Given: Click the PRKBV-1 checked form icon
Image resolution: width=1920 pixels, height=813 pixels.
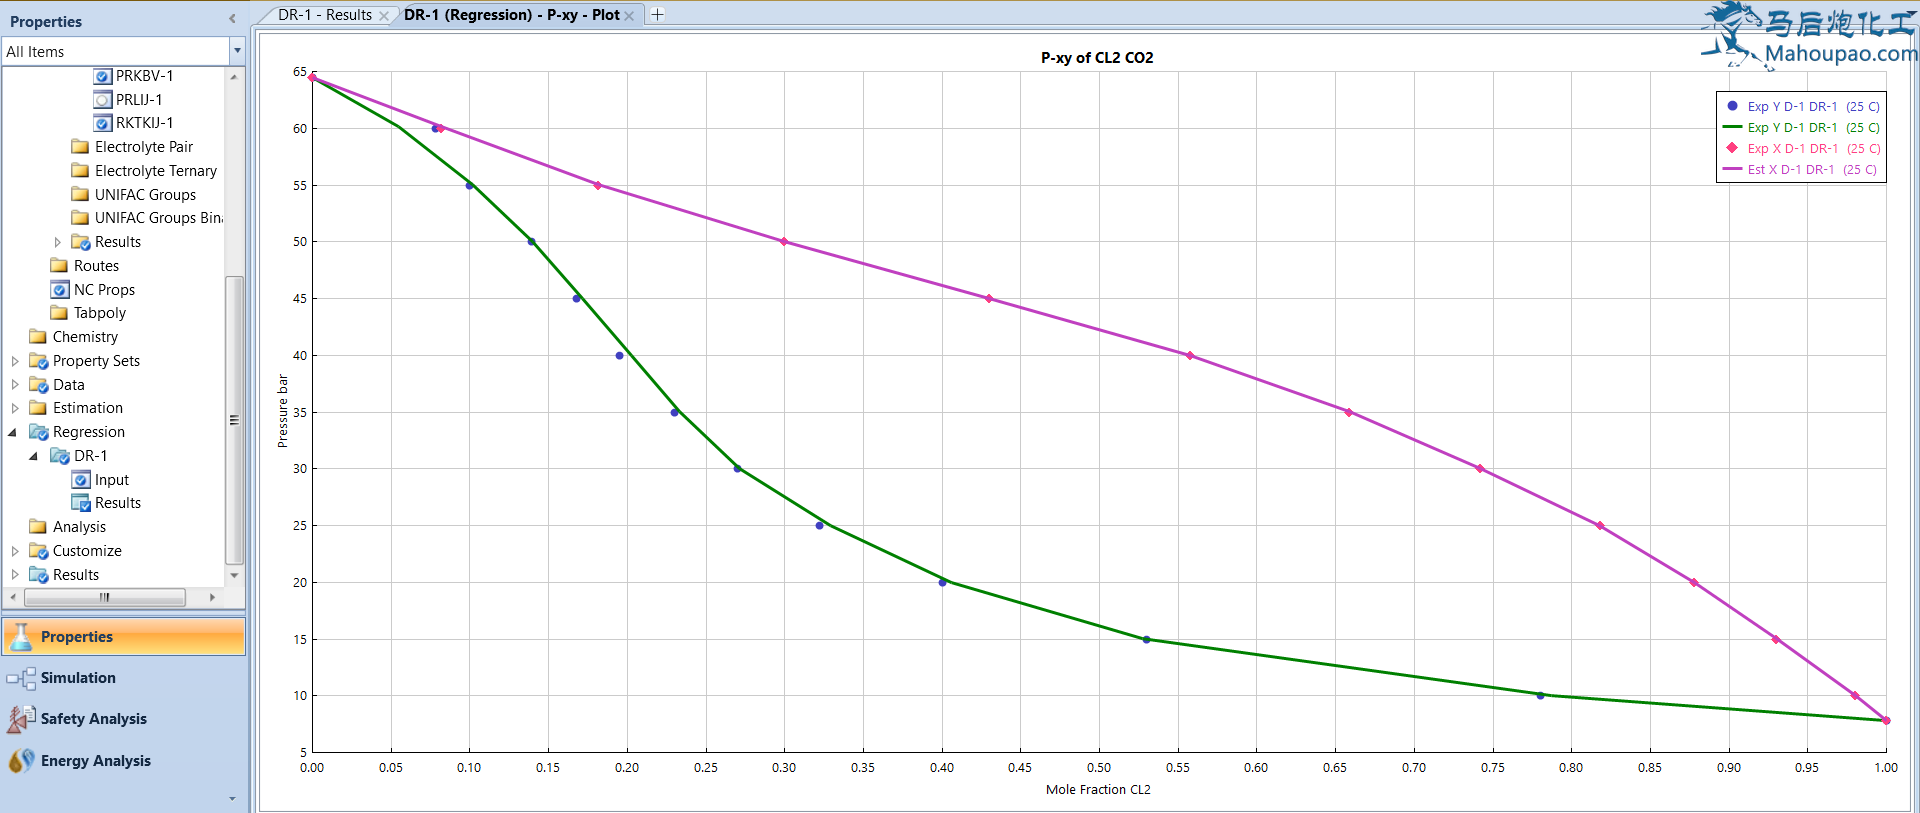Looking at the screenshot, I should pyautogui.click(x=102, y=76).
